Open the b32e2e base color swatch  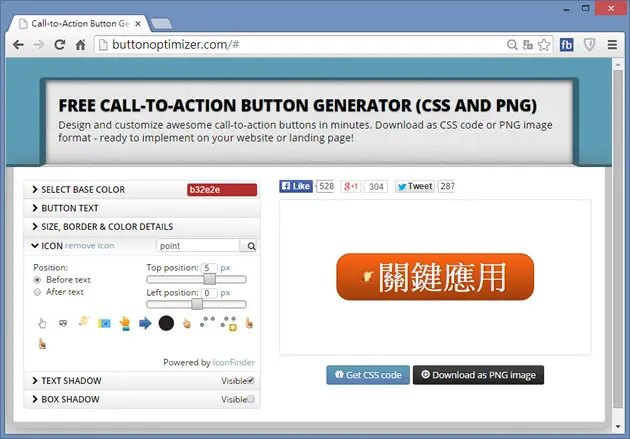(222, 190)
